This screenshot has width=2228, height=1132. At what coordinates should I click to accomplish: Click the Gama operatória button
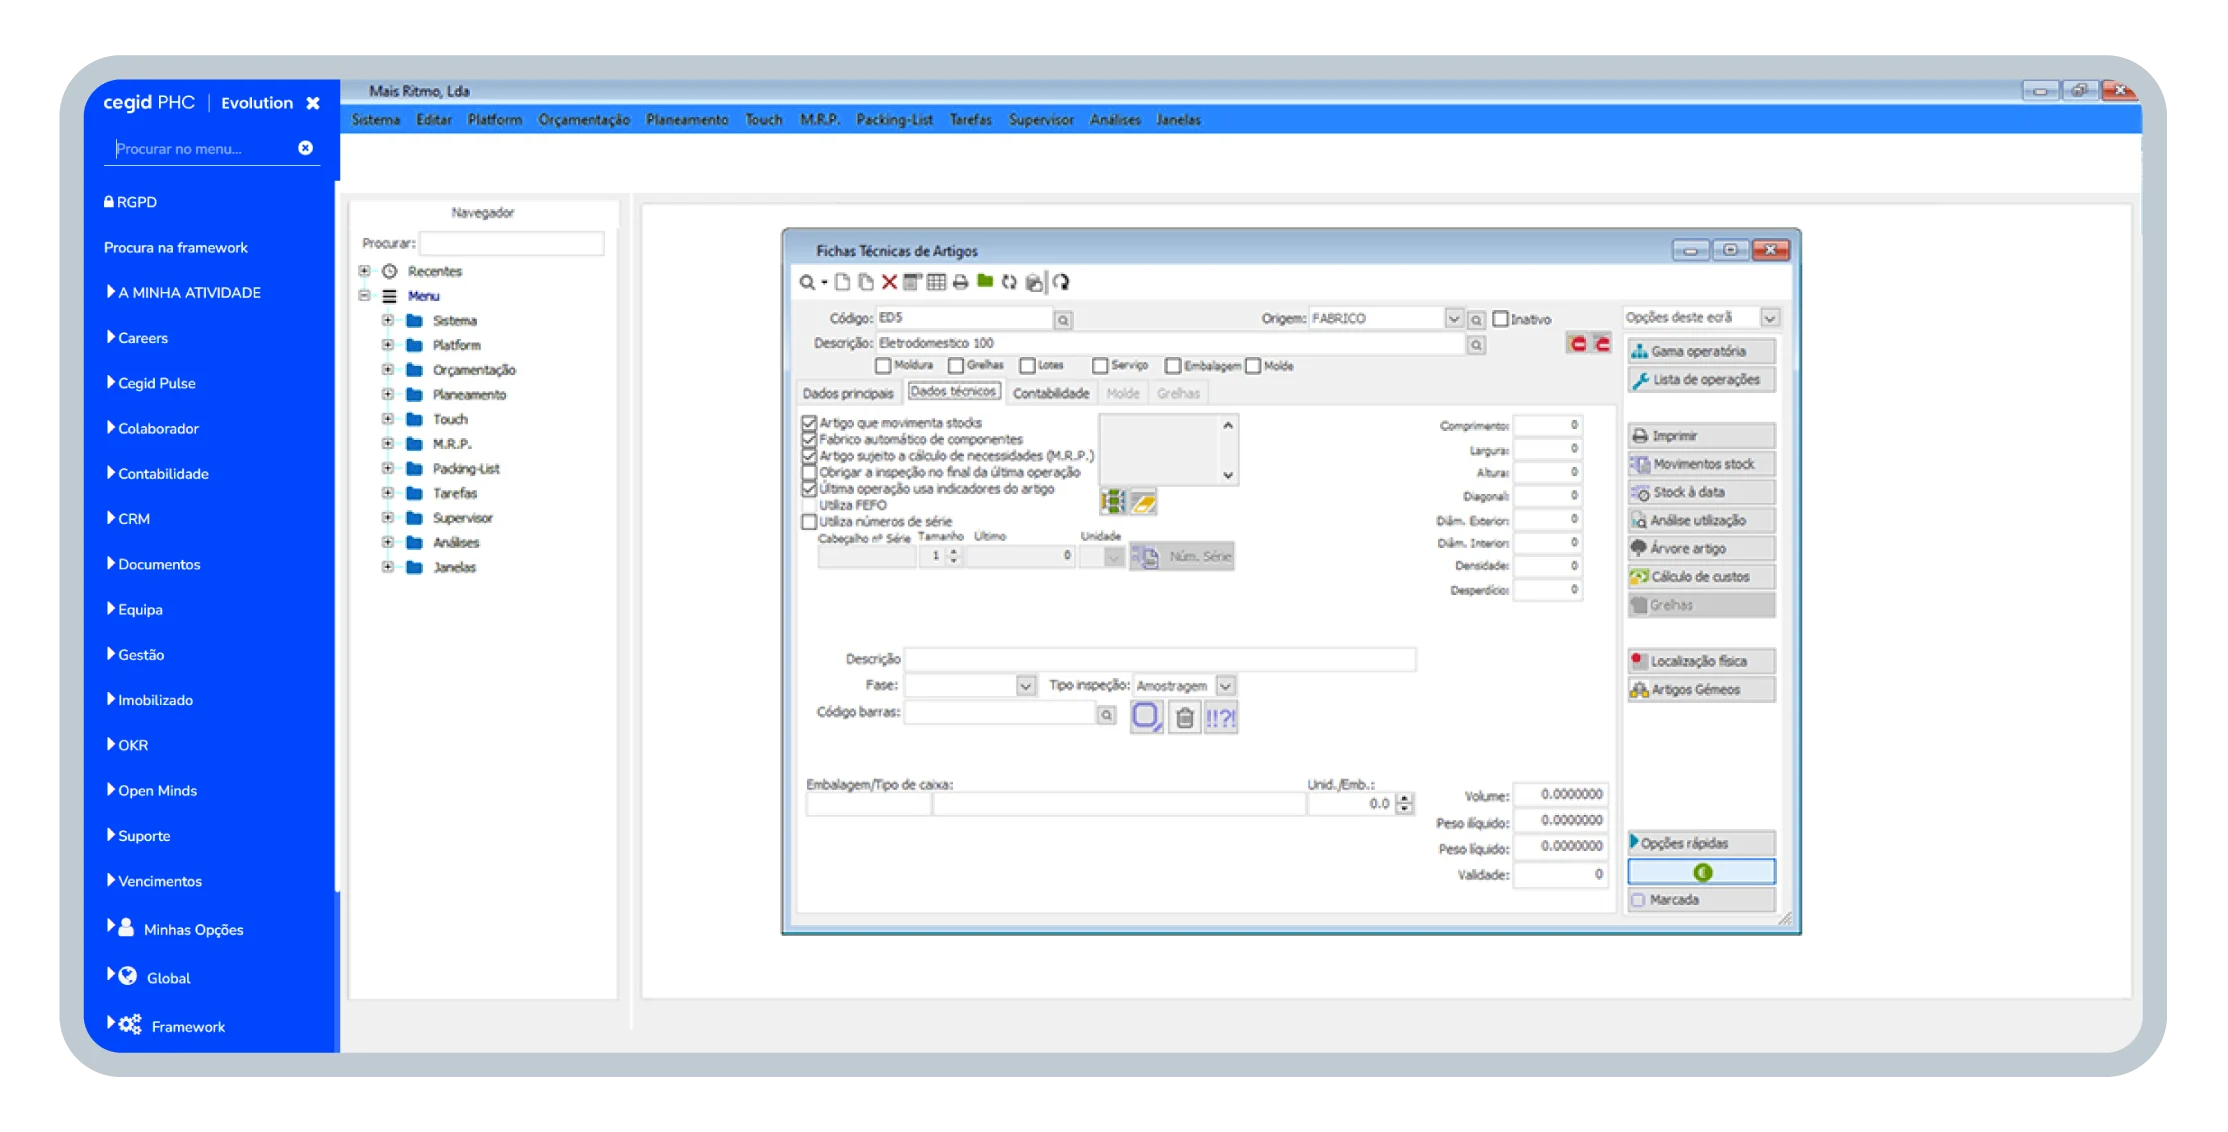click(x=1701, y=351)
